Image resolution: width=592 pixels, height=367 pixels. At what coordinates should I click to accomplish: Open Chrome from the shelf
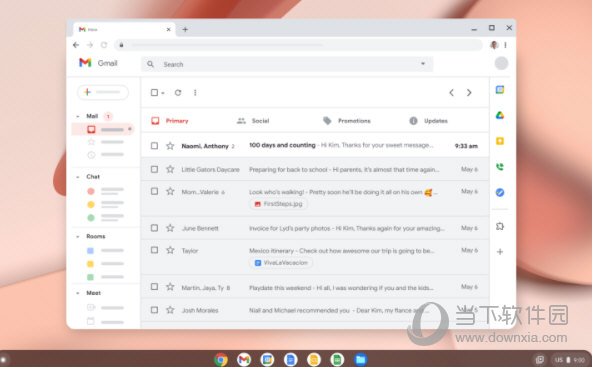(x=221, y=359)
